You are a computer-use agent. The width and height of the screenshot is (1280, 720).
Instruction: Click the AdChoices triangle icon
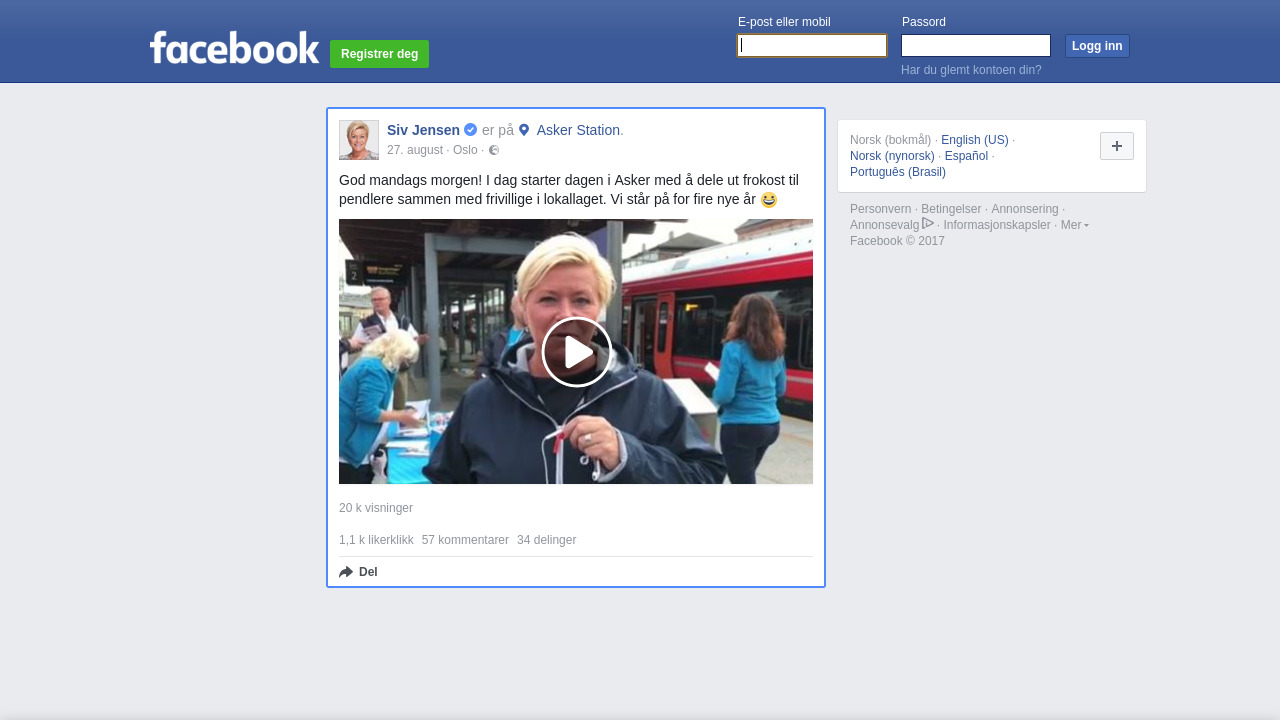pos(928,224)
